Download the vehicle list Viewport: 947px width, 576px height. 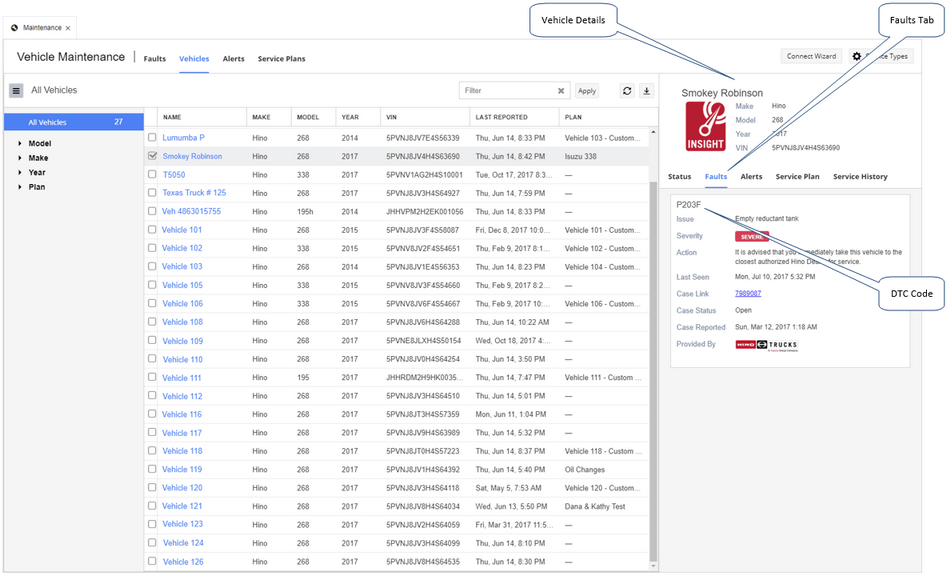(x=646, y=91)
